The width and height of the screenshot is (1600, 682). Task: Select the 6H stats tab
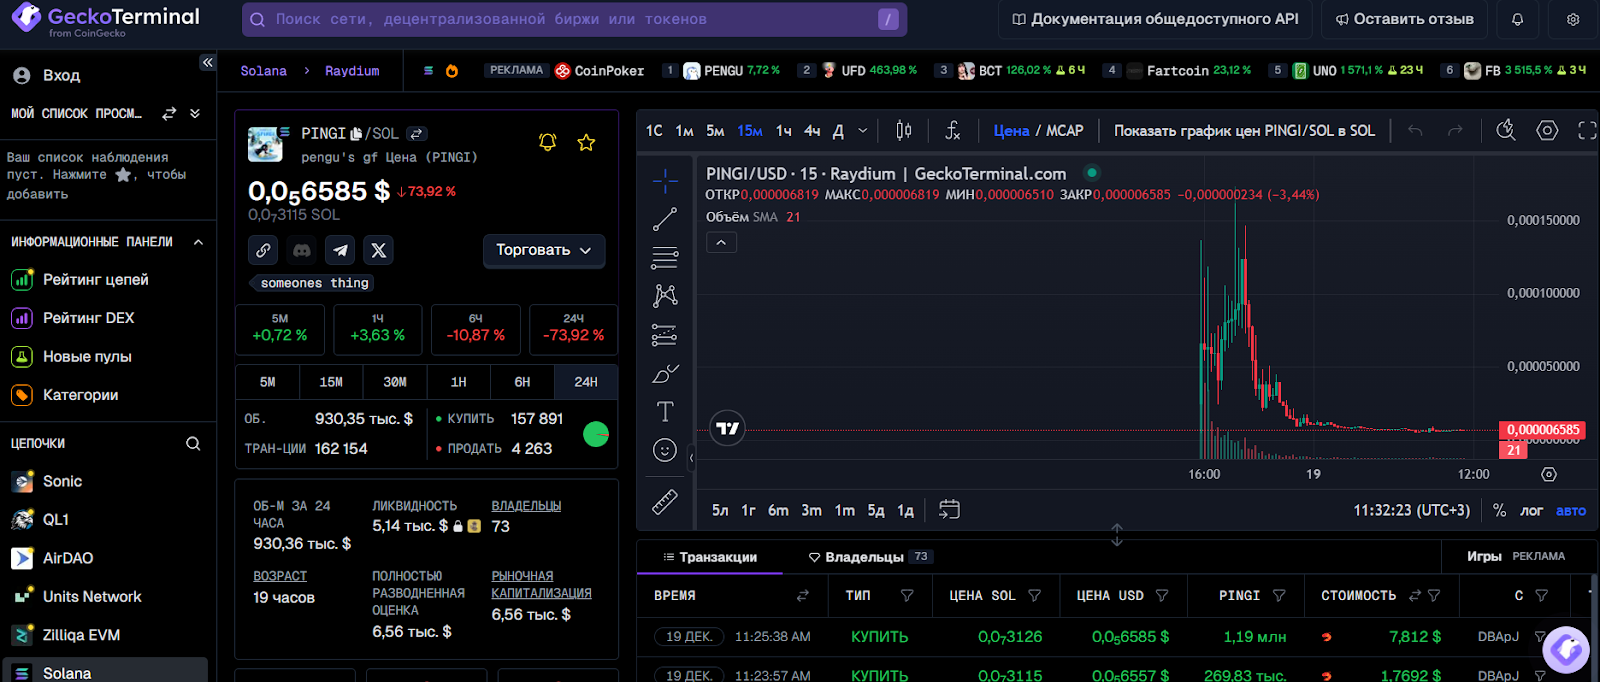point(522,382)
